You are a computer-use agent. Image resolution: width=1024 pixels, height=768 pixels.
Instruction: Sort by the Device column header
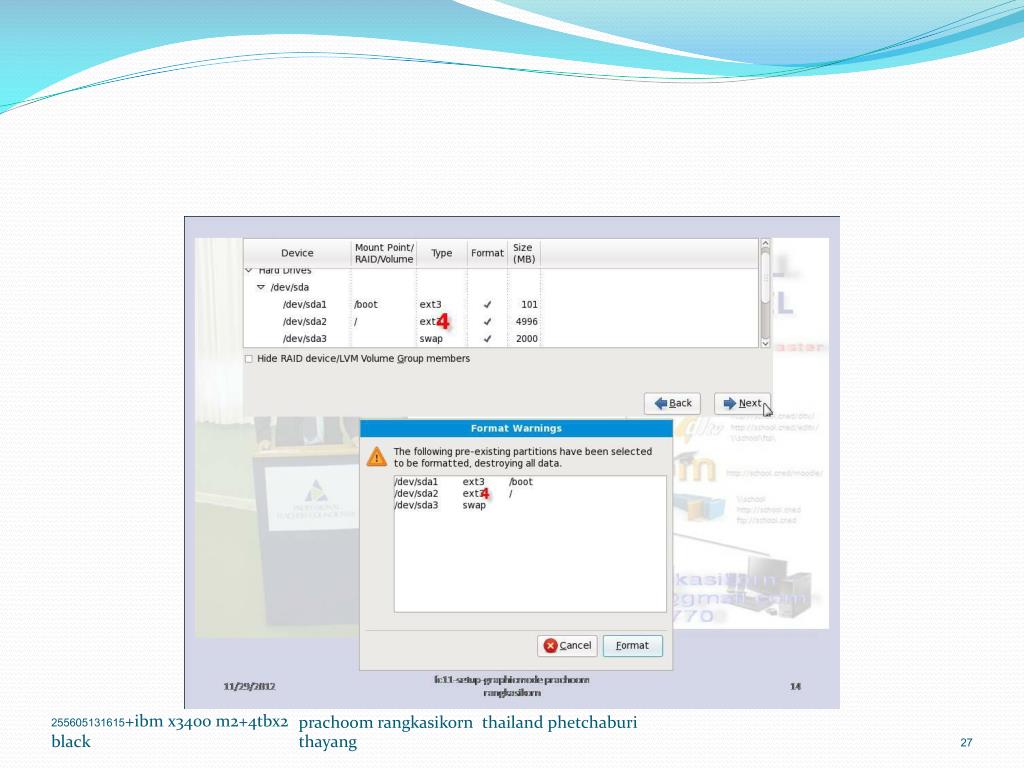297,253
